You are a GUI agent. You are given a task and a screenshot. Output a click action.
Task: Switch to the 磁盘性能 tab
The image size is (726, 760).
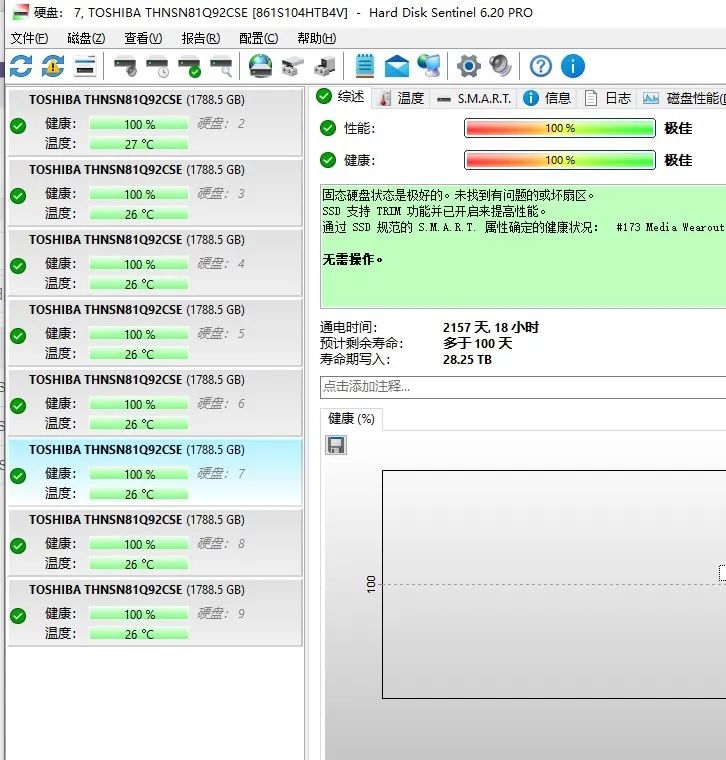(x=683, y=98)
